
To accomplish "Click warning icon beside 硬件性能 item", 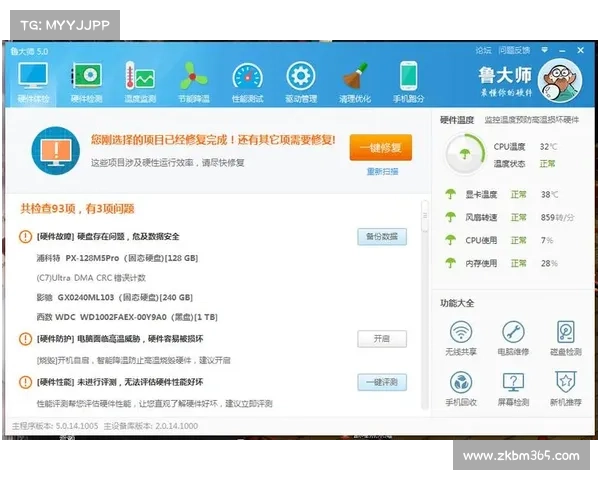I will click(25, 382).
